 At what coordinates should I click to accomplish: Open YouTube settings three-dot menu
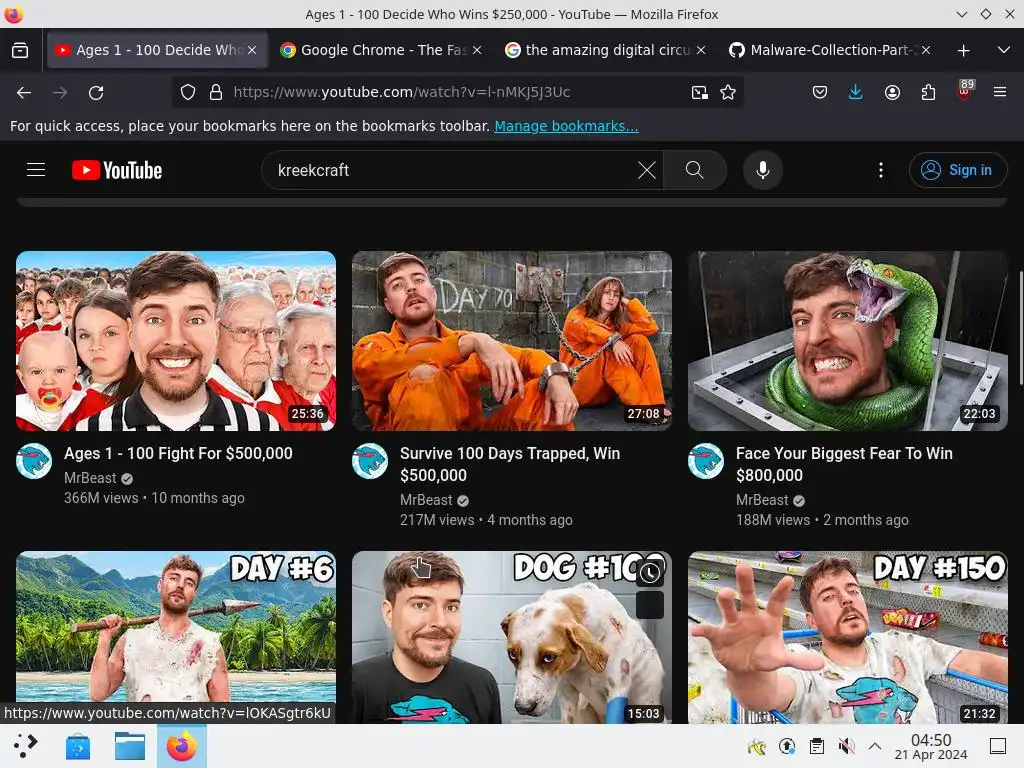pyautogui.click(x=881, y=170)
